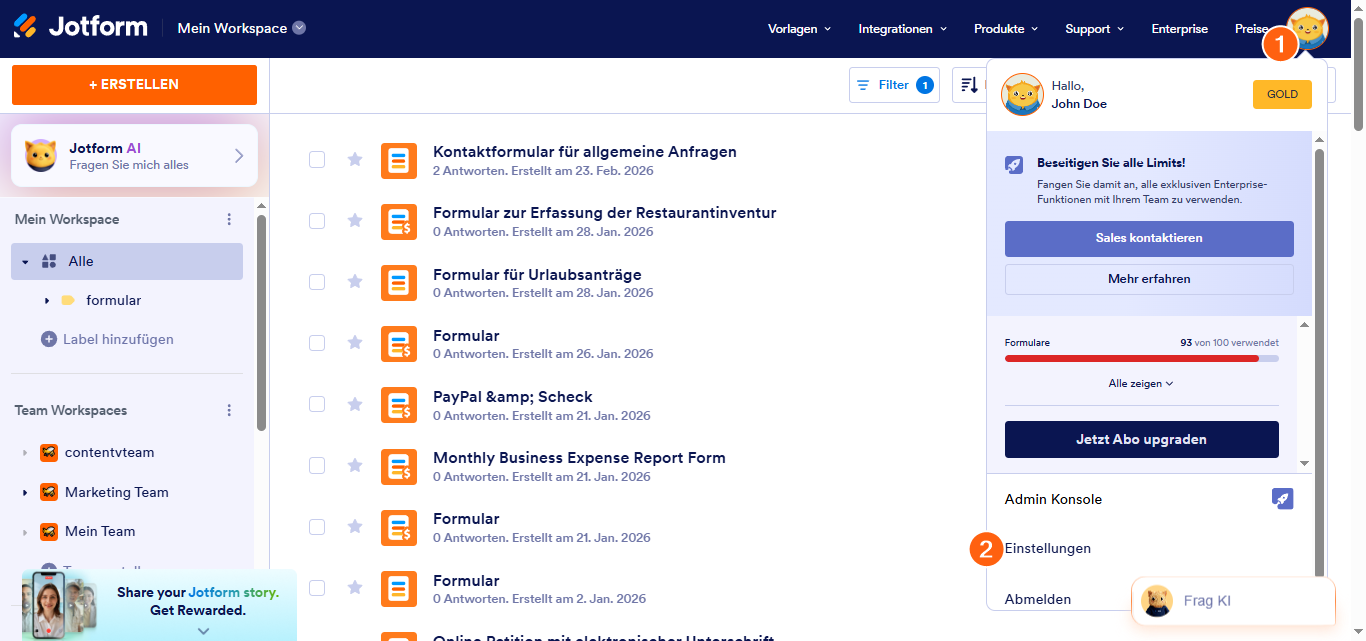
Task: Open the sort options icon in the toolbar
Action: coord(968,85)
